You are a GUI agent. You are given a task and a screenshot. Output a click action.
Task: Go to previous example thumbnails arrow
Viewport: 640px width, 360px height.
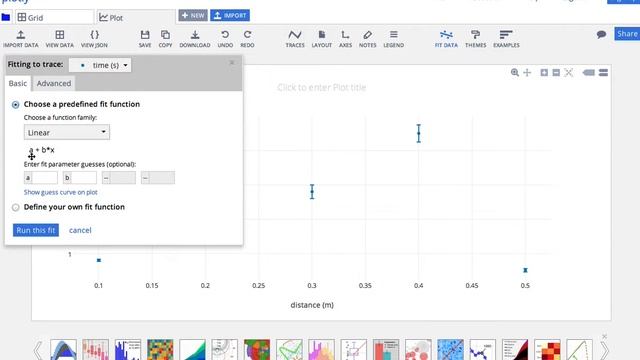pos(38,350)
